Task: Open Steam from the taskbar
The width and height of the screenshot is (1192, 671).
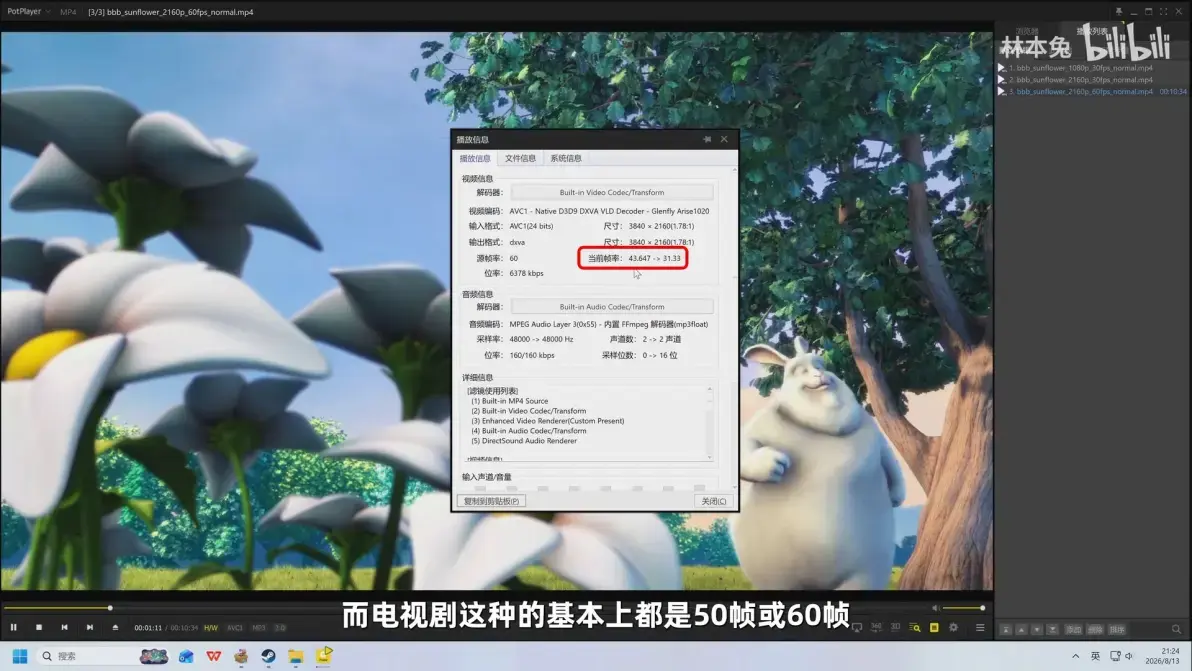Action: pyautogui.click(x=268, y=656)
